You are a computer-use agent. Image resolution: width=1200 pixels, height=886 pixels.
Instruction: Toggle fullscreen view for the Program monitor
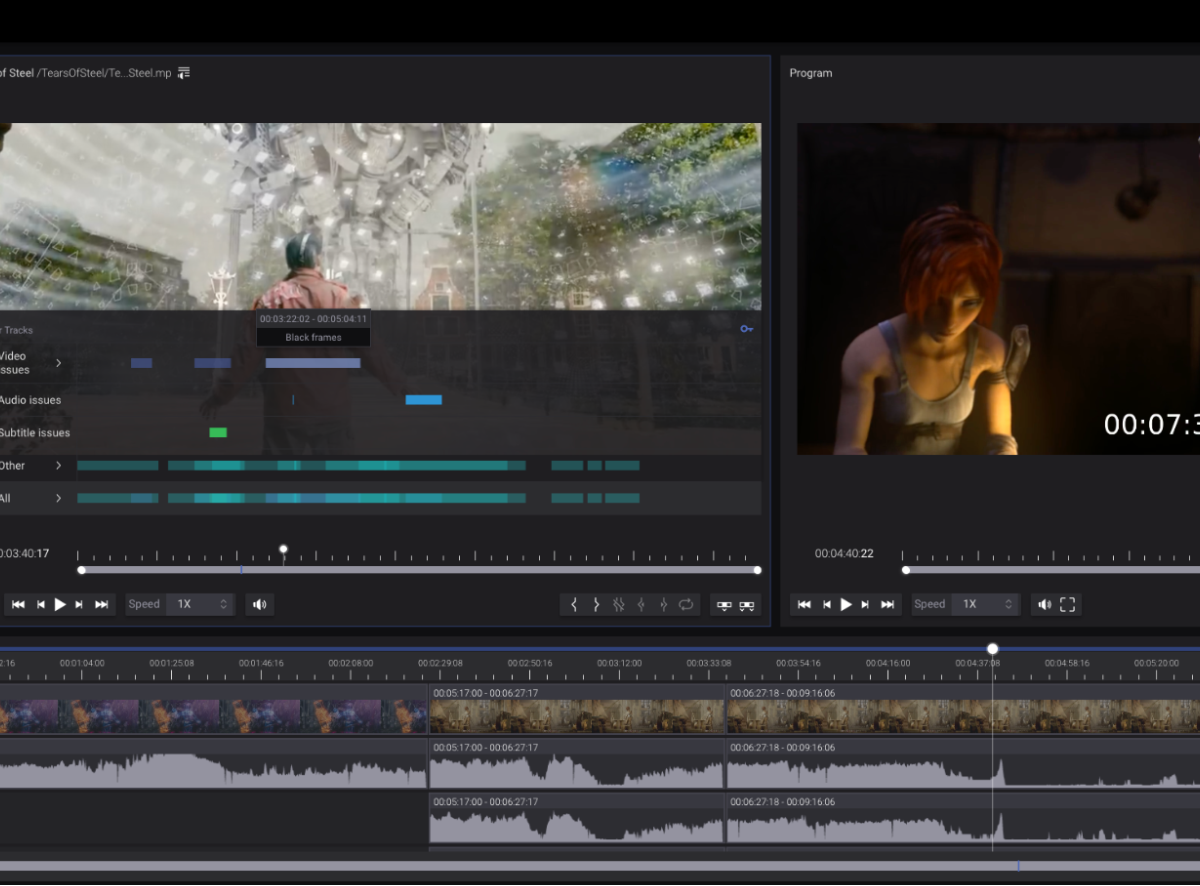(x=1068, y=604)
